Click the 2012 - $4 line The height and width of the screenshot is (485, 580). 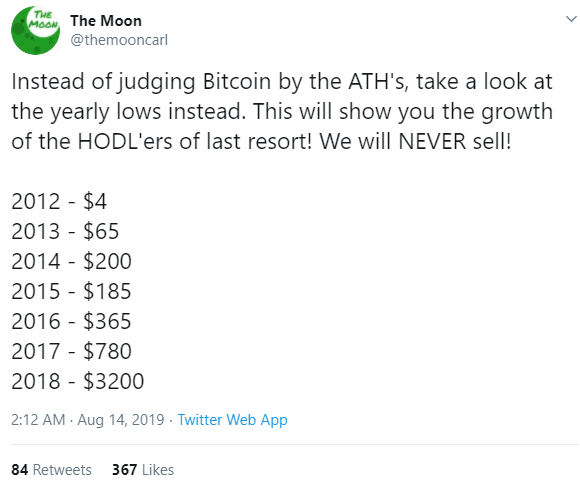coord(59,201)
